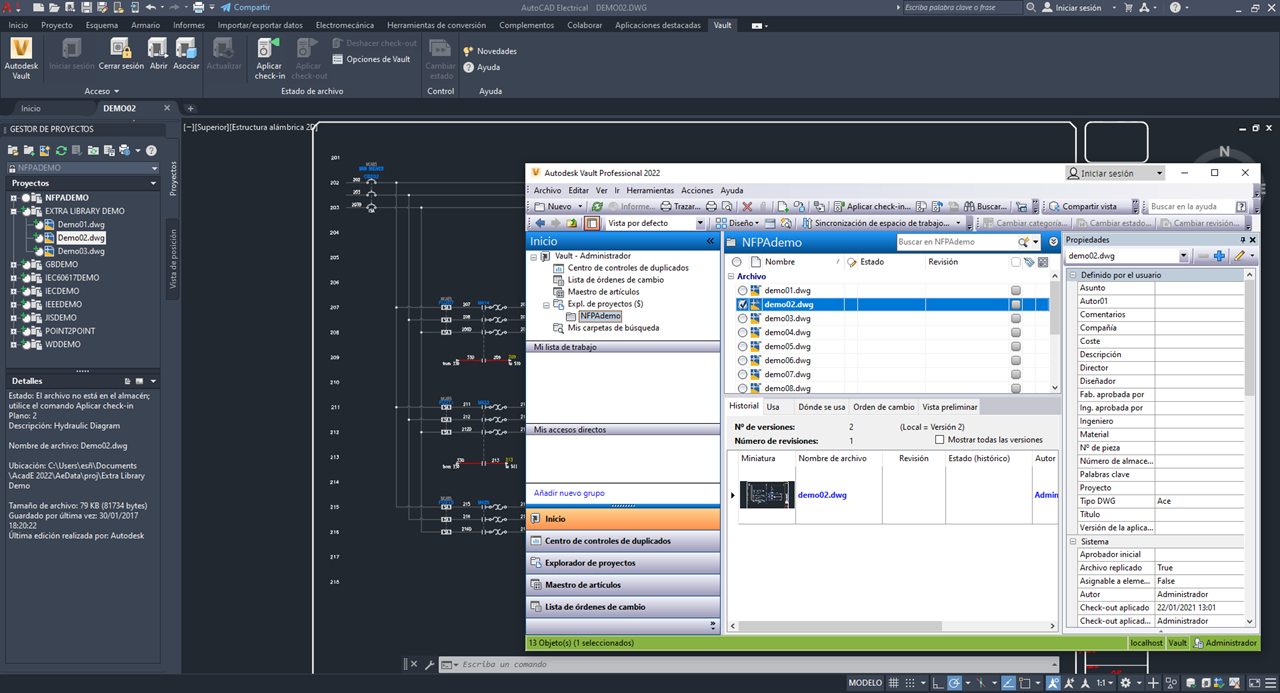Uncheck the demo02.dwg checkbox
1280x693 pixels.
(x=742, y=304)
